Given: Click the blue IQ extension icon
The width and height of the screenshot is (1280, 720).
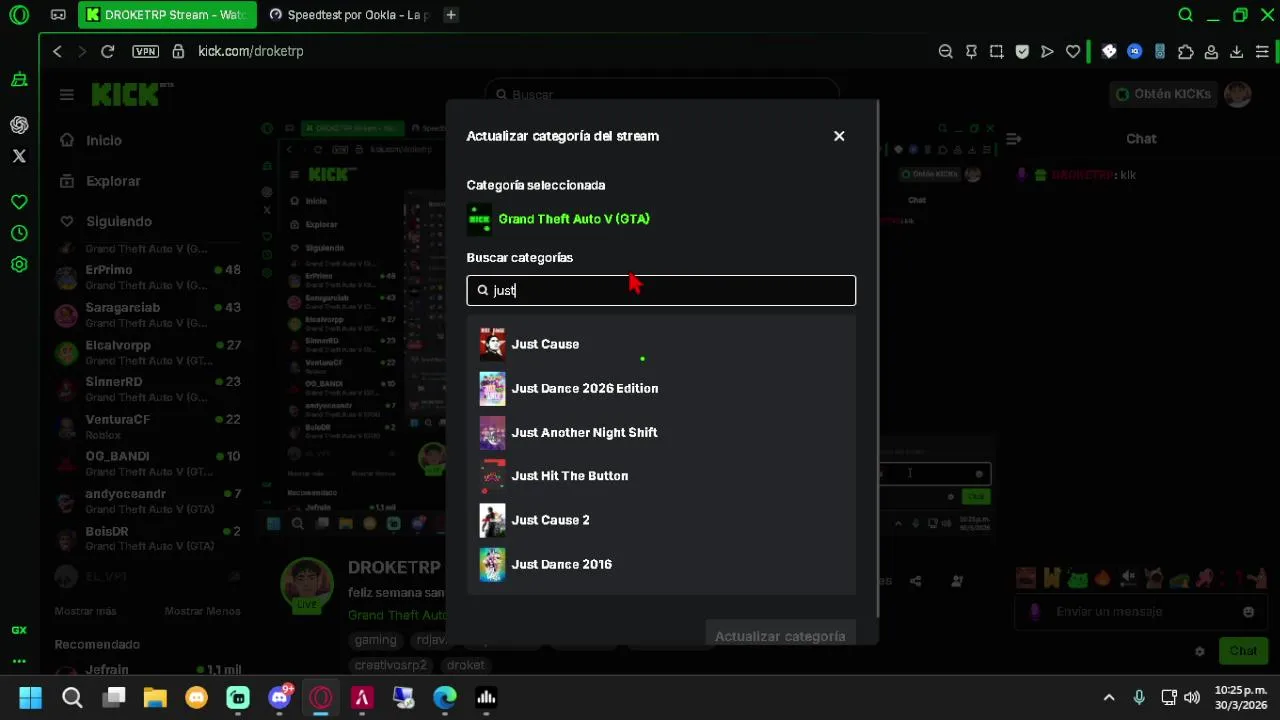Looking at the screenshot, I should click(1134, 52).
